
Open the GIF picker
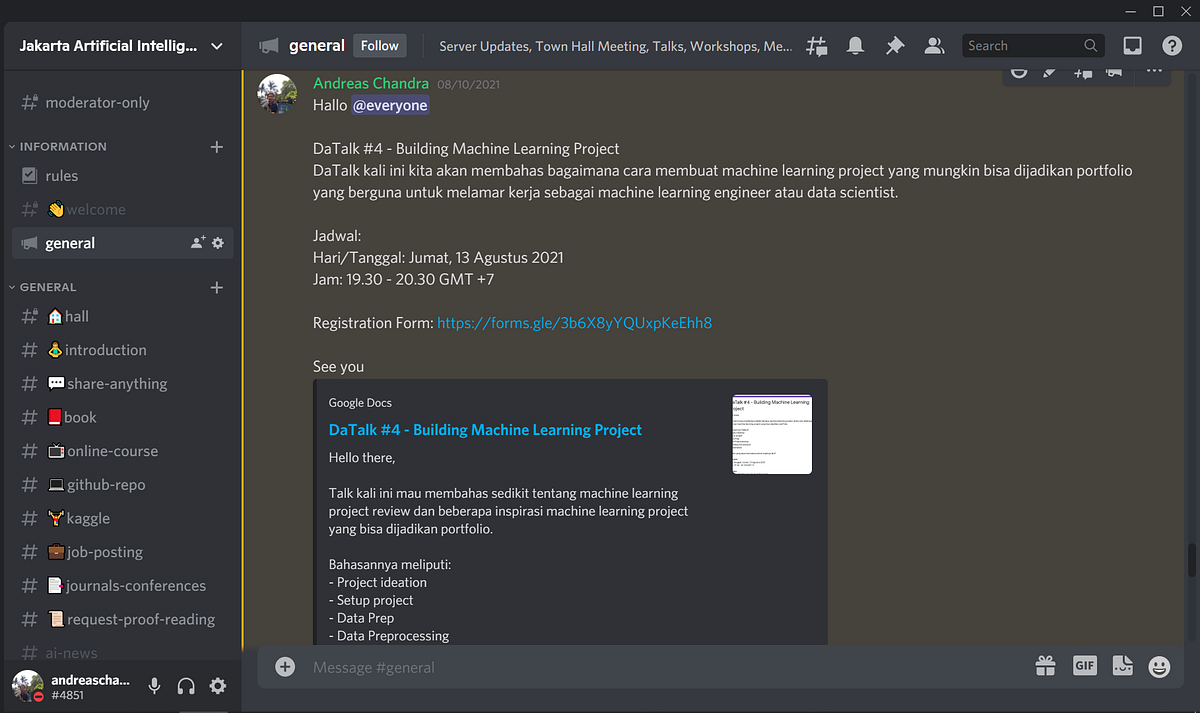(1084, 666)
